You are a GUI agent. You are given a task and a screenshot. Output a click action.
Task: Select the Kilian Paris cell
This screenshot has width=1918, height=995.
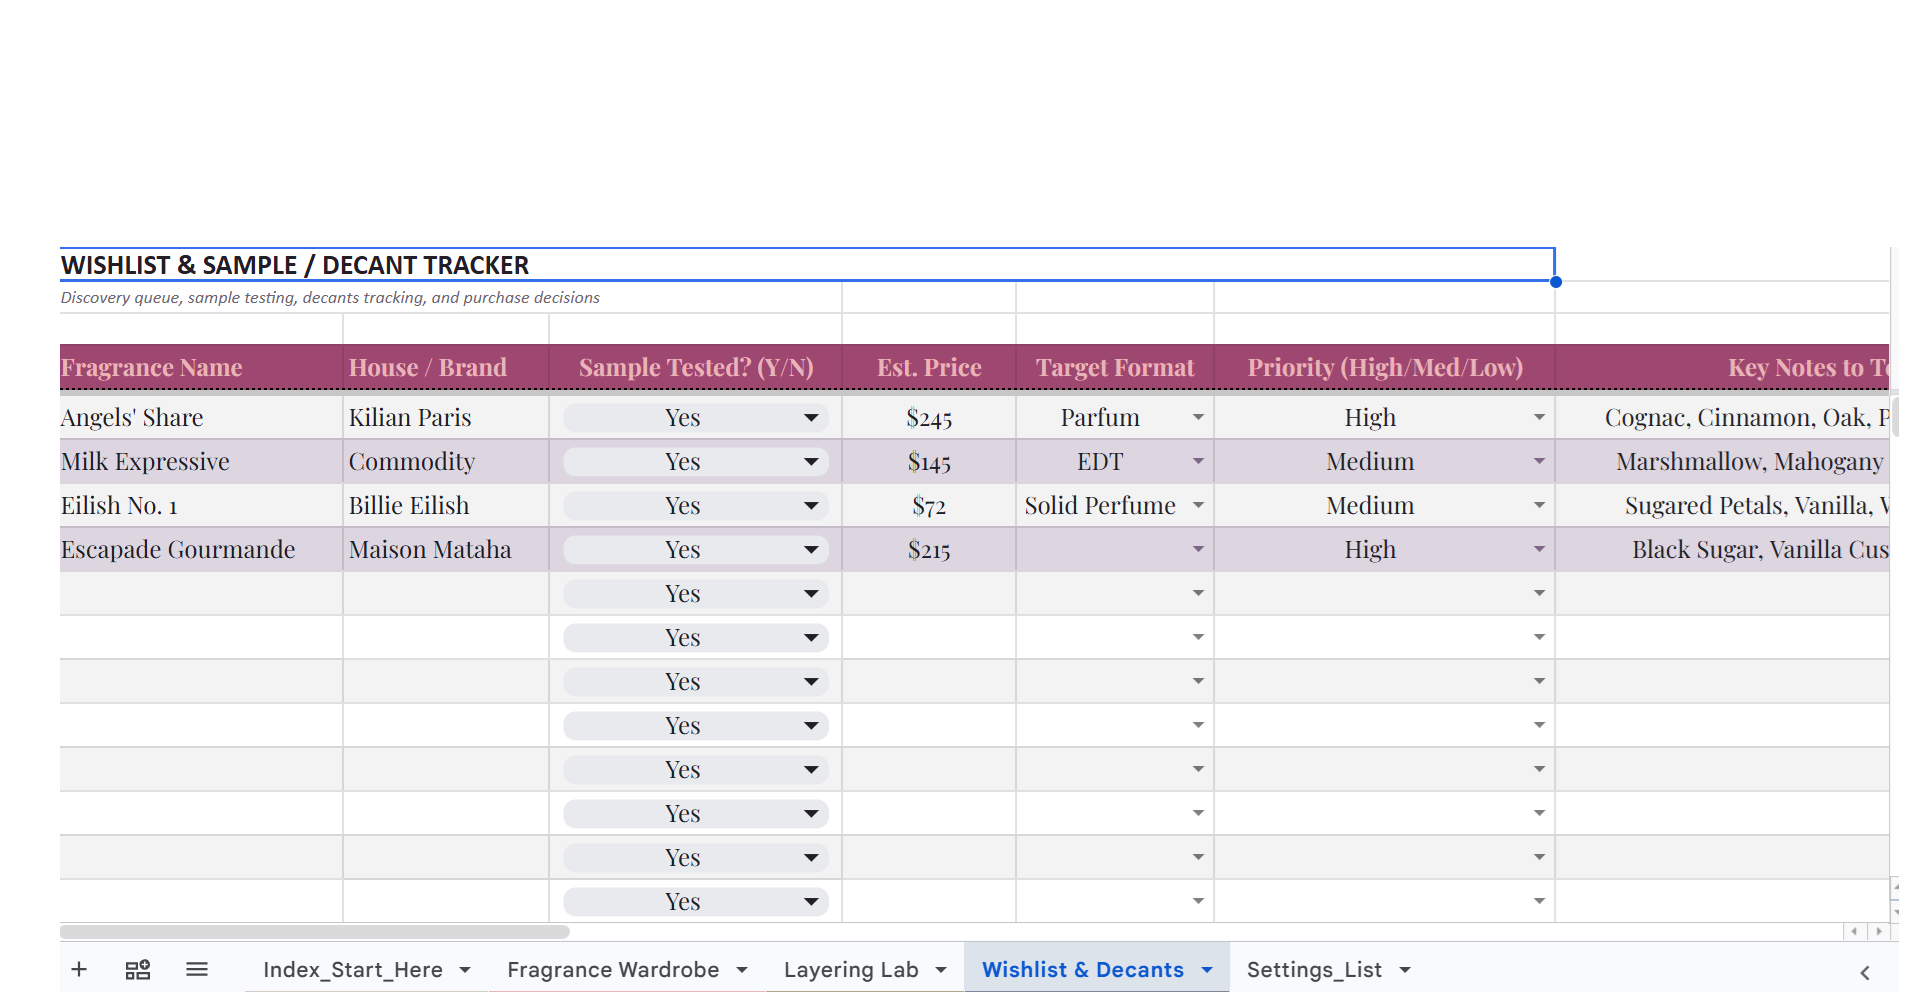[446, 418]
